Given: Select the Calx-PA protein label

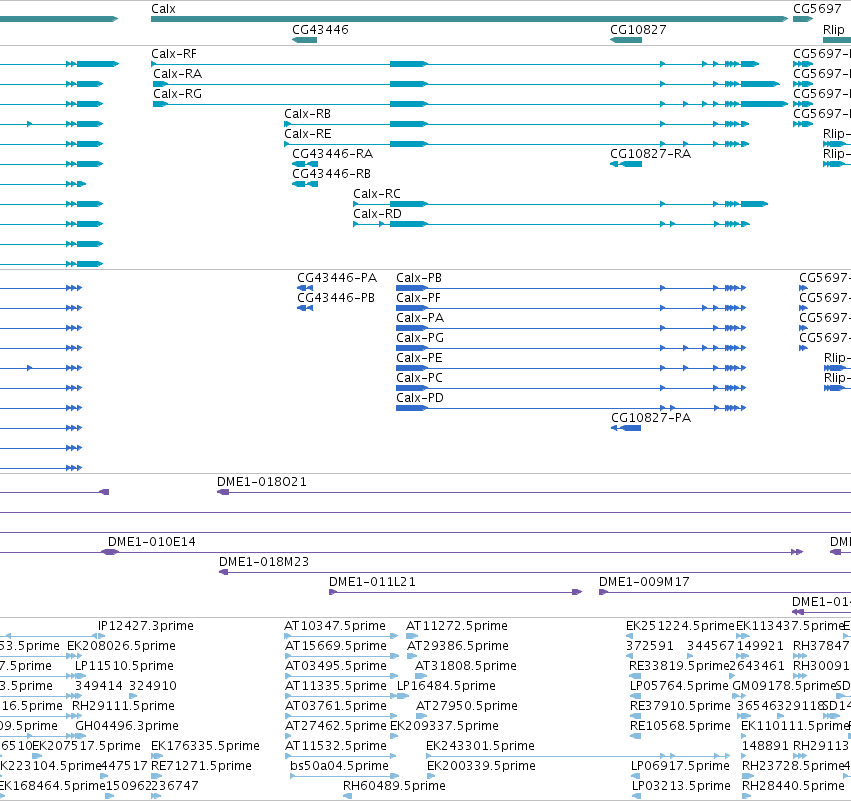Looking at the screenshot, I should pyautogui.click(x=420, y=318).
